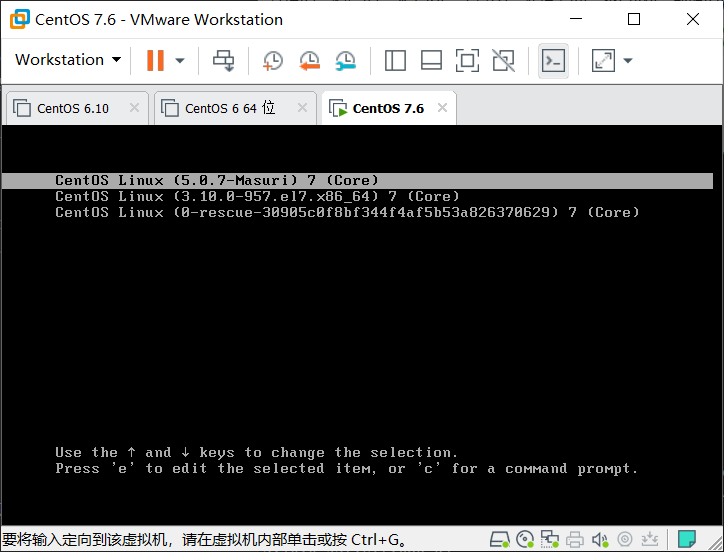Image resolution: width=724 pixels, height=552 pixels.
Task: Pause the virtual machine
Action: (155, 60)
